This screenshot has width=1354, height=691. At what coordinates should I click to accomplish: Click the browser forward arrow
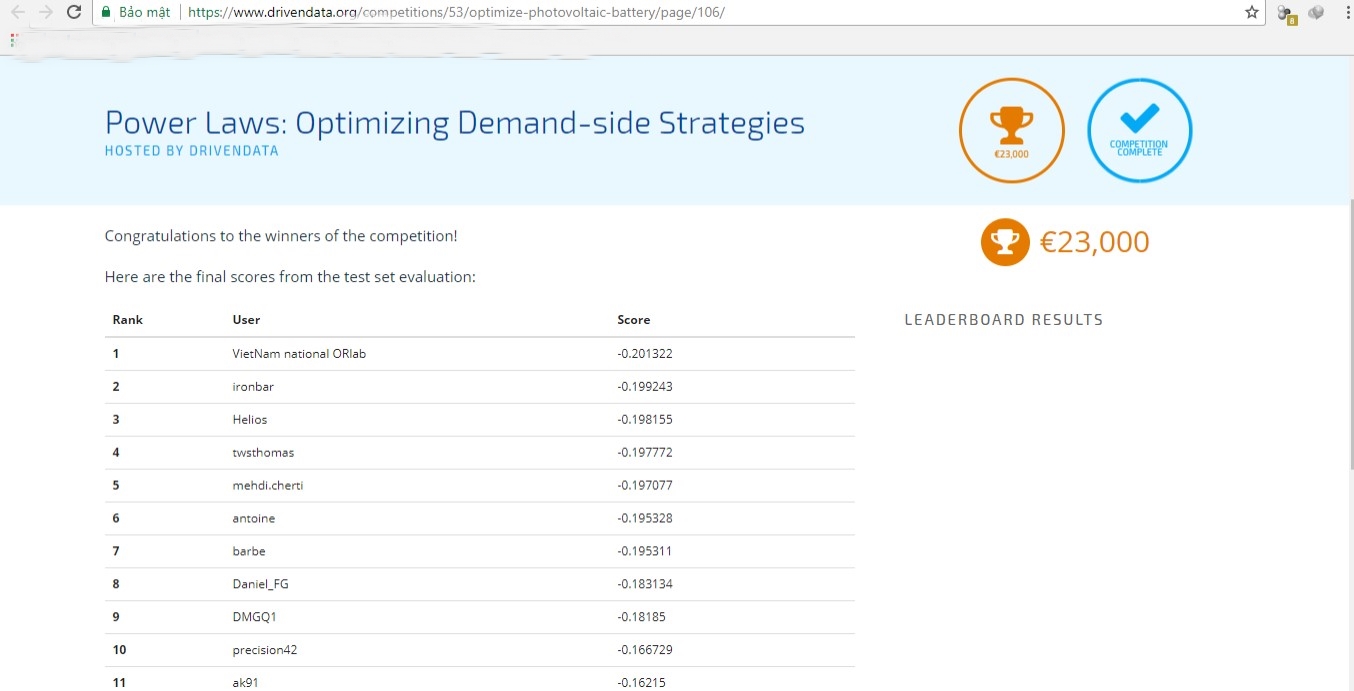[45, 12]
